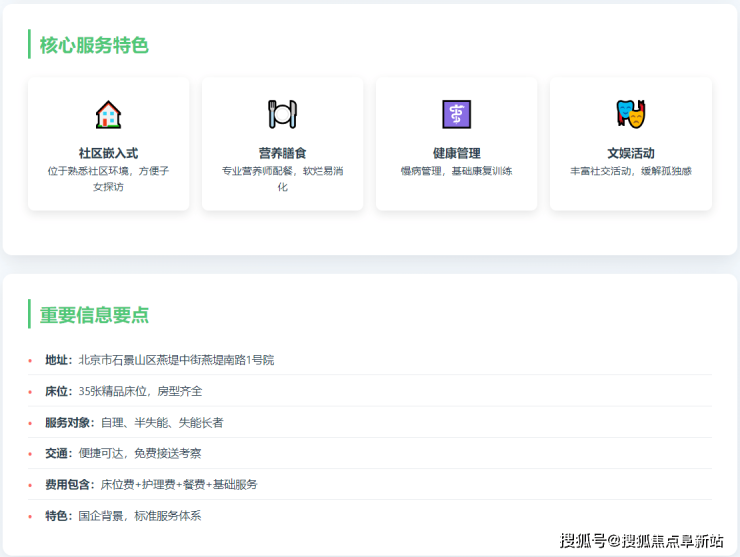The width and height of the screenshot is (740, 557).
Task: Click the theater masks icon
Action: coord(630,114)
